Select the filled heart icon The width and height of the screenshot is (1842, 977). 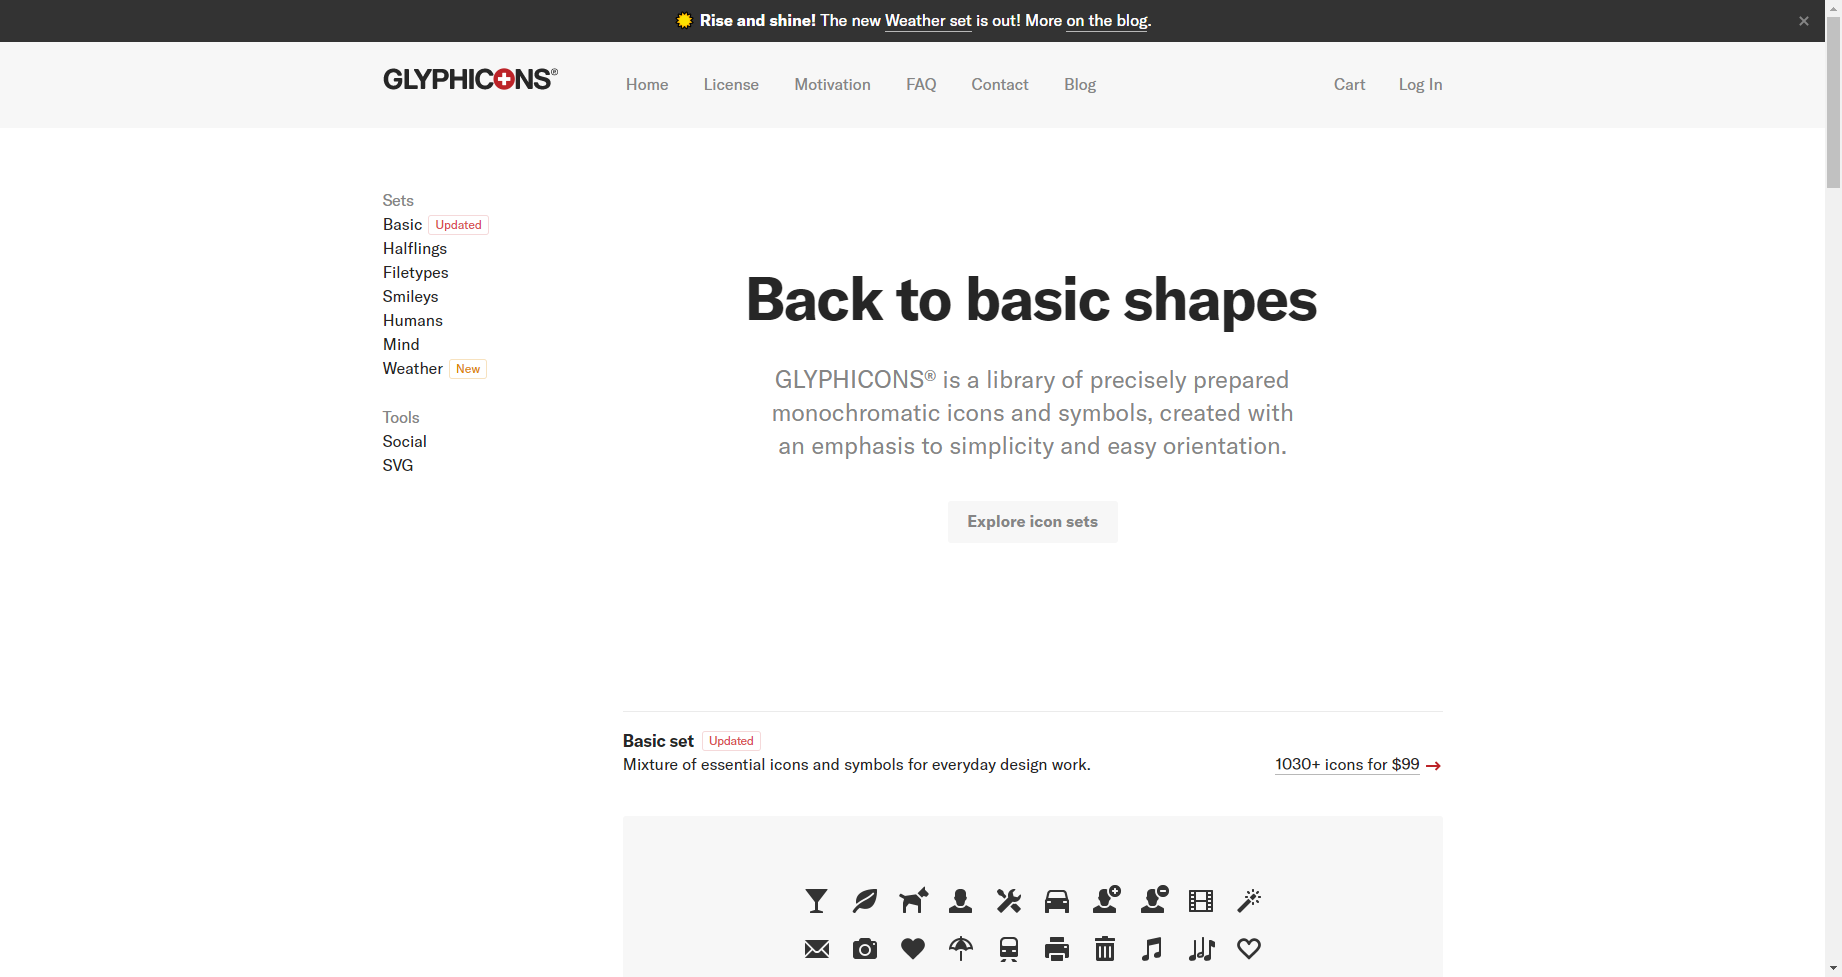pyautogui.click(x=913, y=949)
